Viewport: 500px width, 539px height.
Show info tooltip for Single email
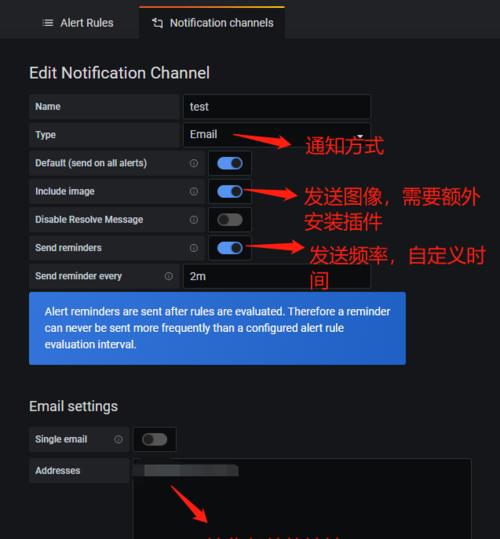[118, 439]
